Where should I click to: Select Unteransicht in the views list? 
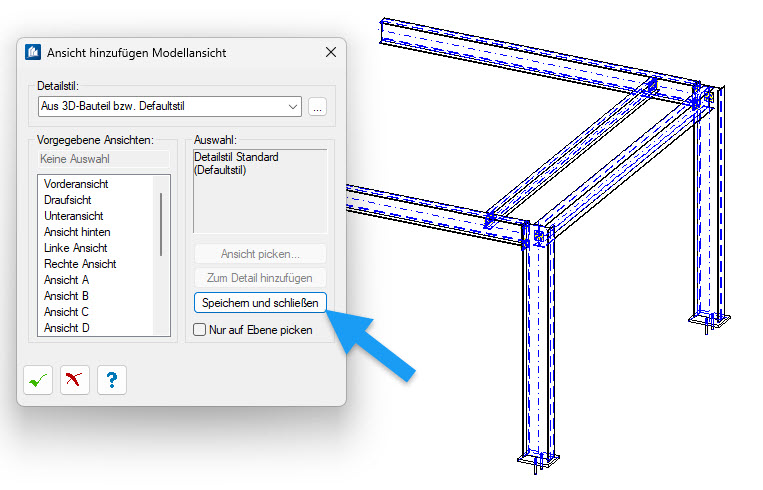pyautogui.click(x=73, y=216)
